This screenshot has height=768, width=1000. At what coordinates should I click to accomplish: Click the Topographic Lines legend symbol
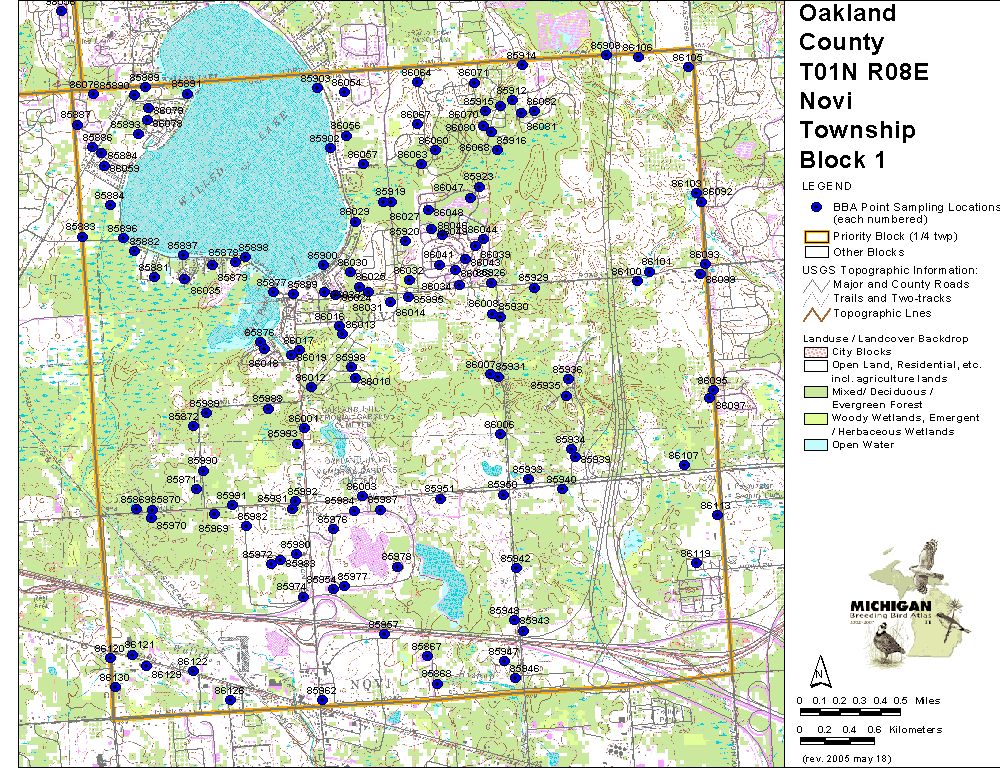click(x=815, y=313)
